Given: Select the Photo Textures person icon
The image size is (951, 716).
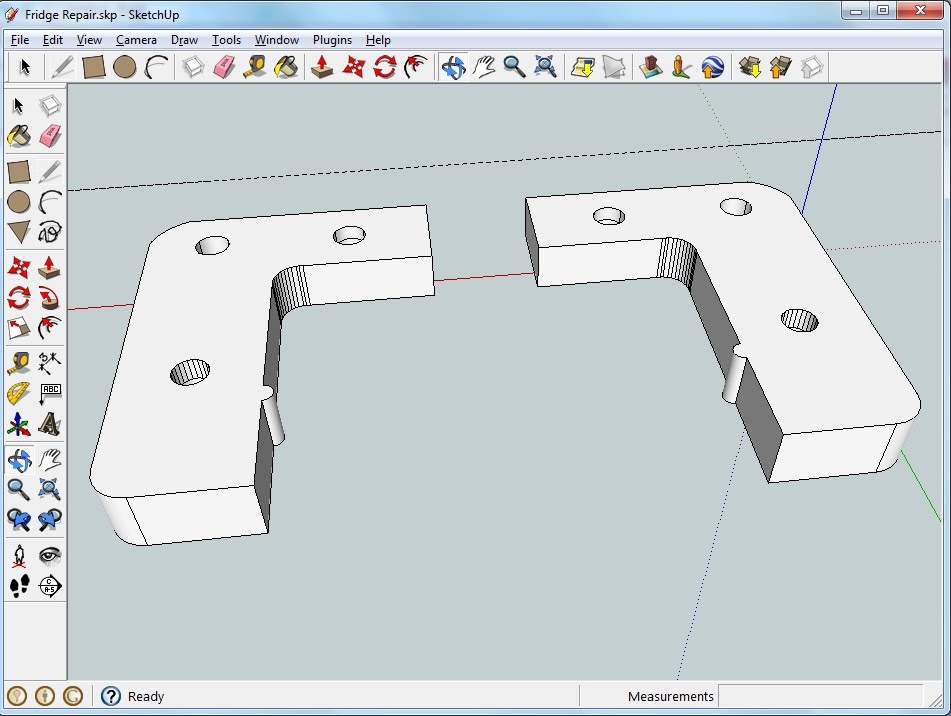Looking at the screenshot, I should (681, 67).
